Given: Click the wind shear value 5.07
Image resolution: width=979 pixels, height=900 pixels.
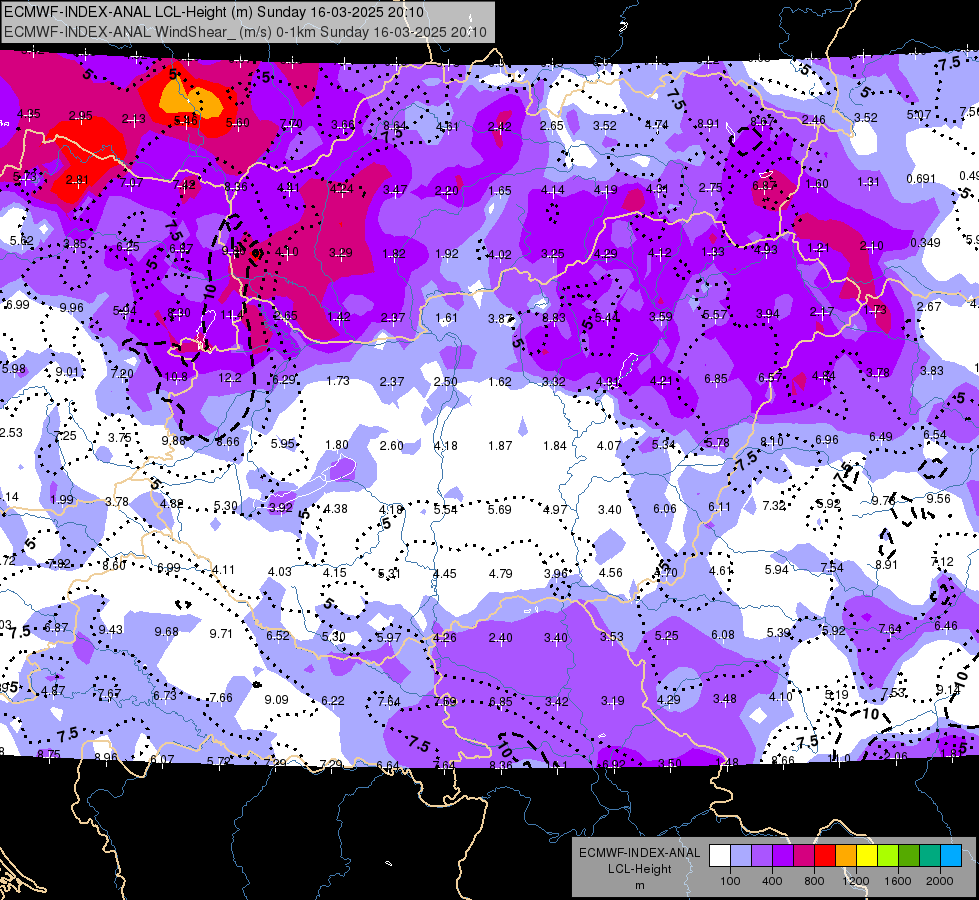Looking at the screenshot, I should pos(918,114).
